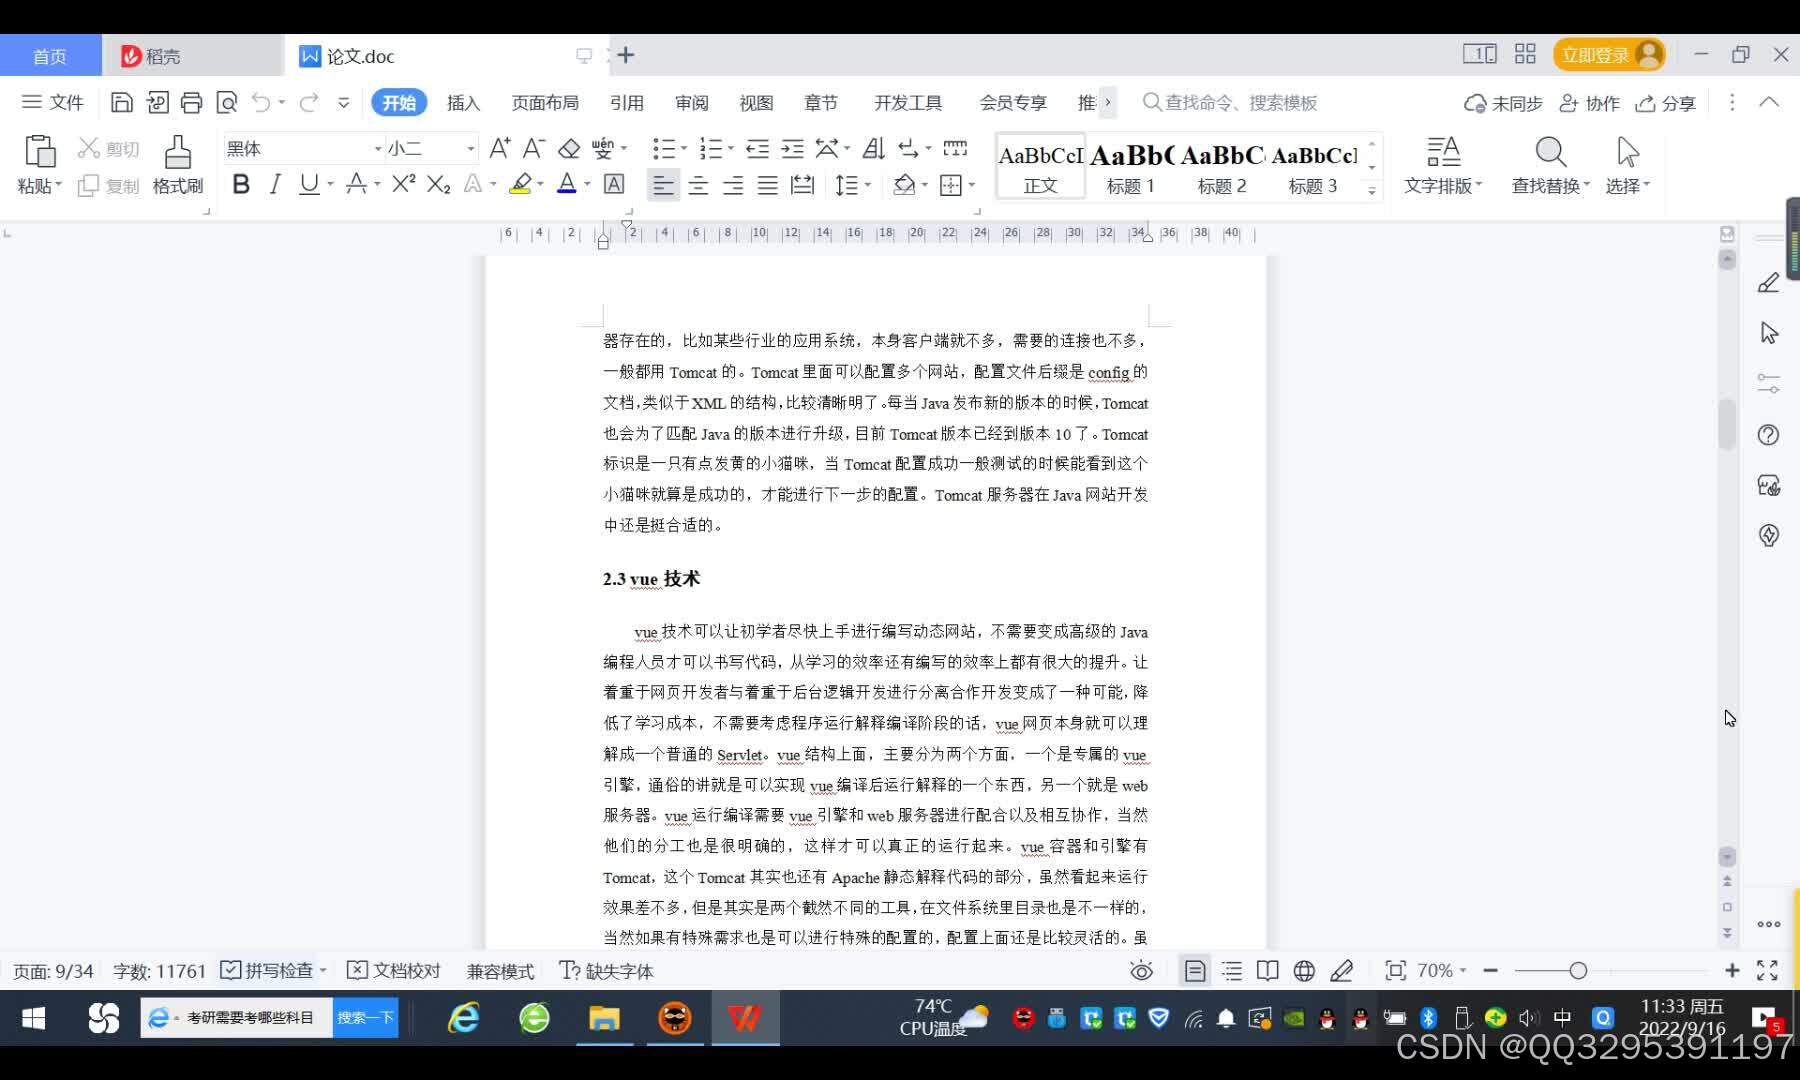Open the View ribbon tab

coord(756,102)
